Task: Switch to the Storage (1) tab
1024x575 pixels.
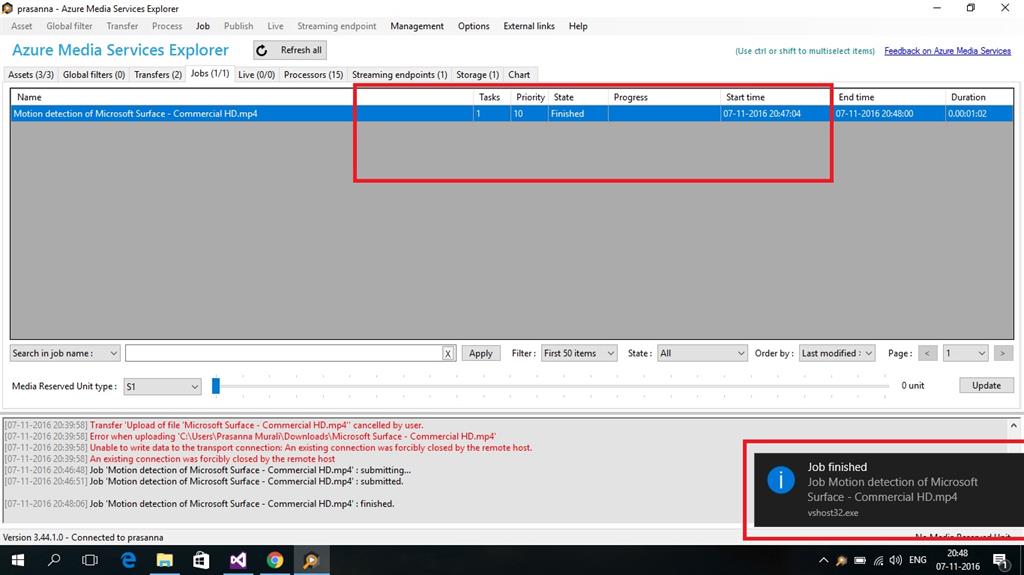Action: coord(477,74)
